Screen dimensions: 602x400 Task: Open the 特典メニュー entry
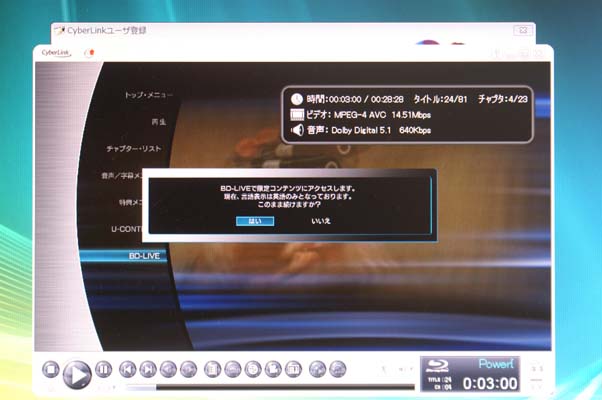click(131, 202)
